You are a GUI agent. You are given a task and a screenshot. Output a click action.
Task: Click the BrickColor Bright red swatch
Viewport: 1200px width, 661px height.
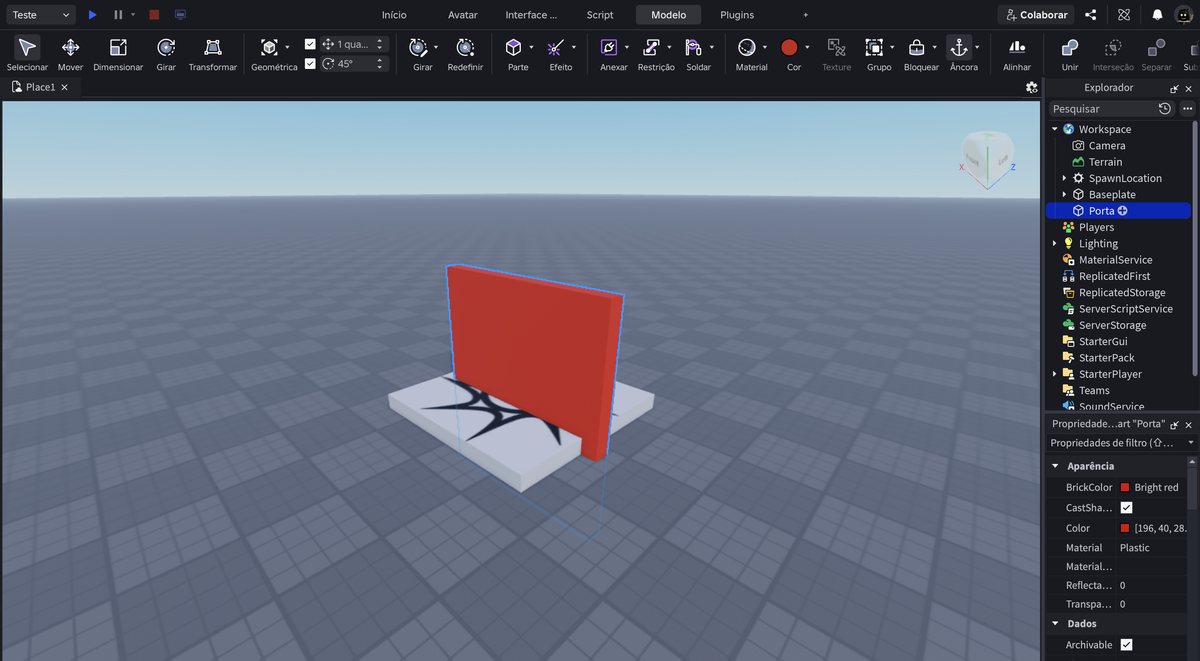tap(1125, 488)
